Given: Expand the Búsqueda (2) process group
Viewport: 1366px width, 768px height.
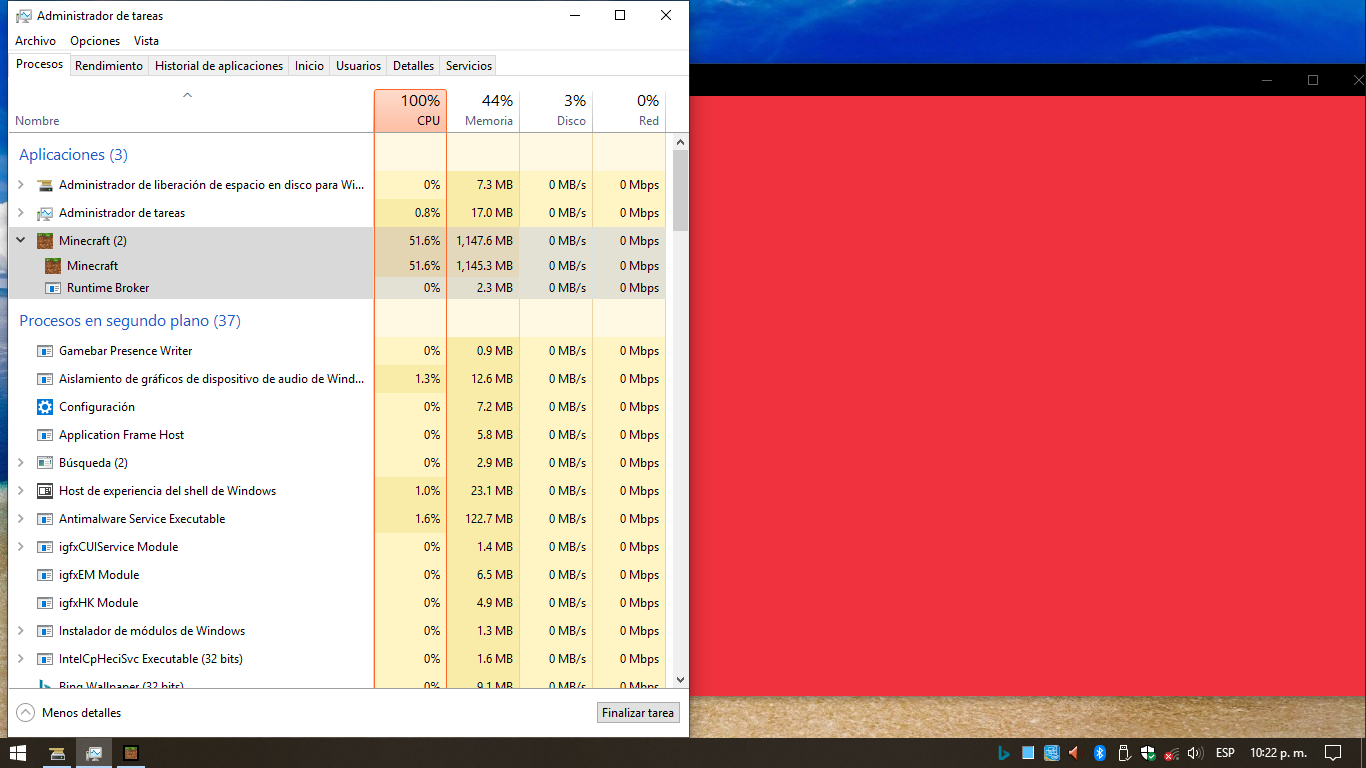Looking at the screenshot, I should [20, 463].
